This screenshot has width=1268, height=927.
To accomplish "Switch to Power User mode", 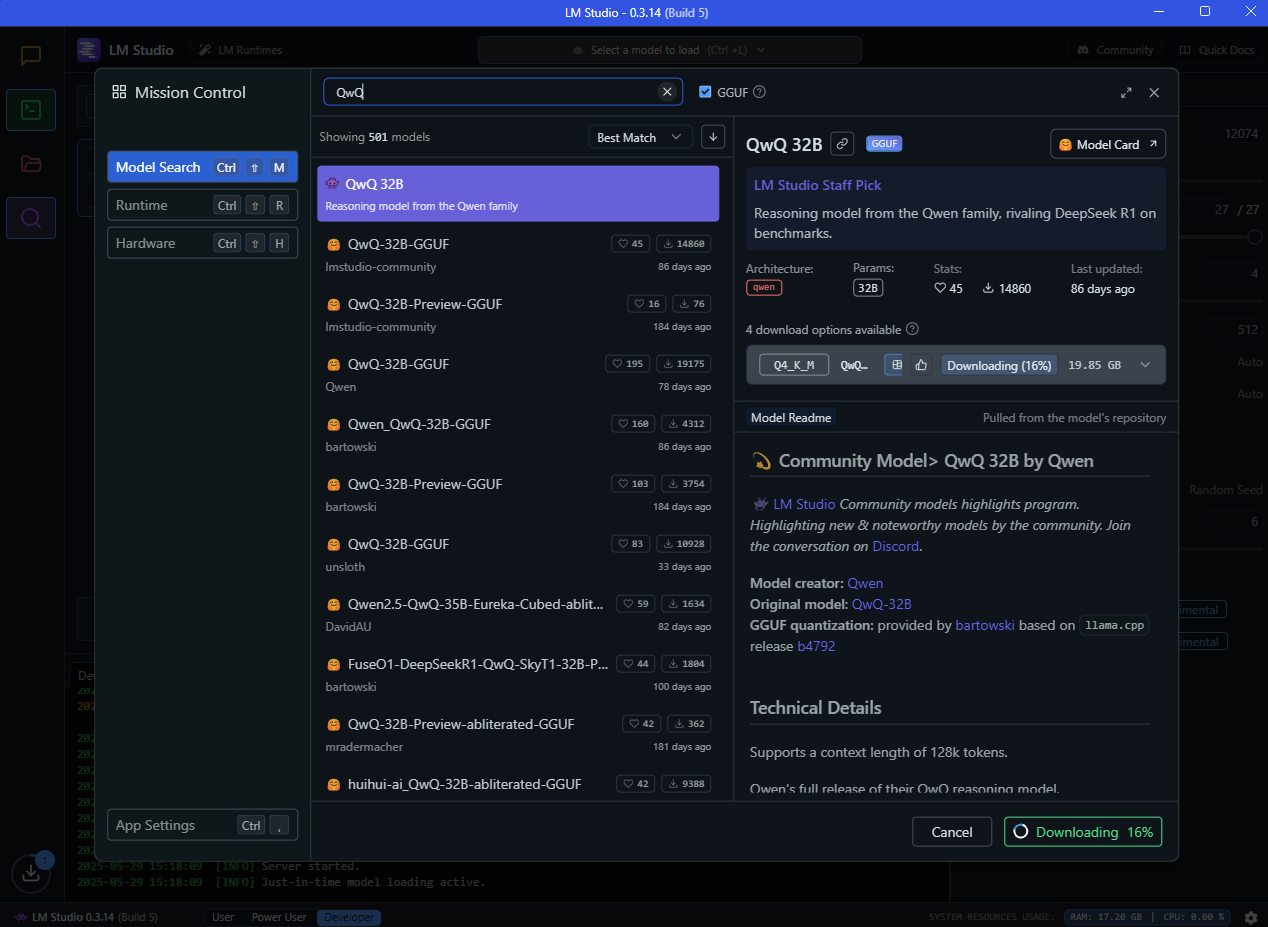I will [x=279, y=917].
